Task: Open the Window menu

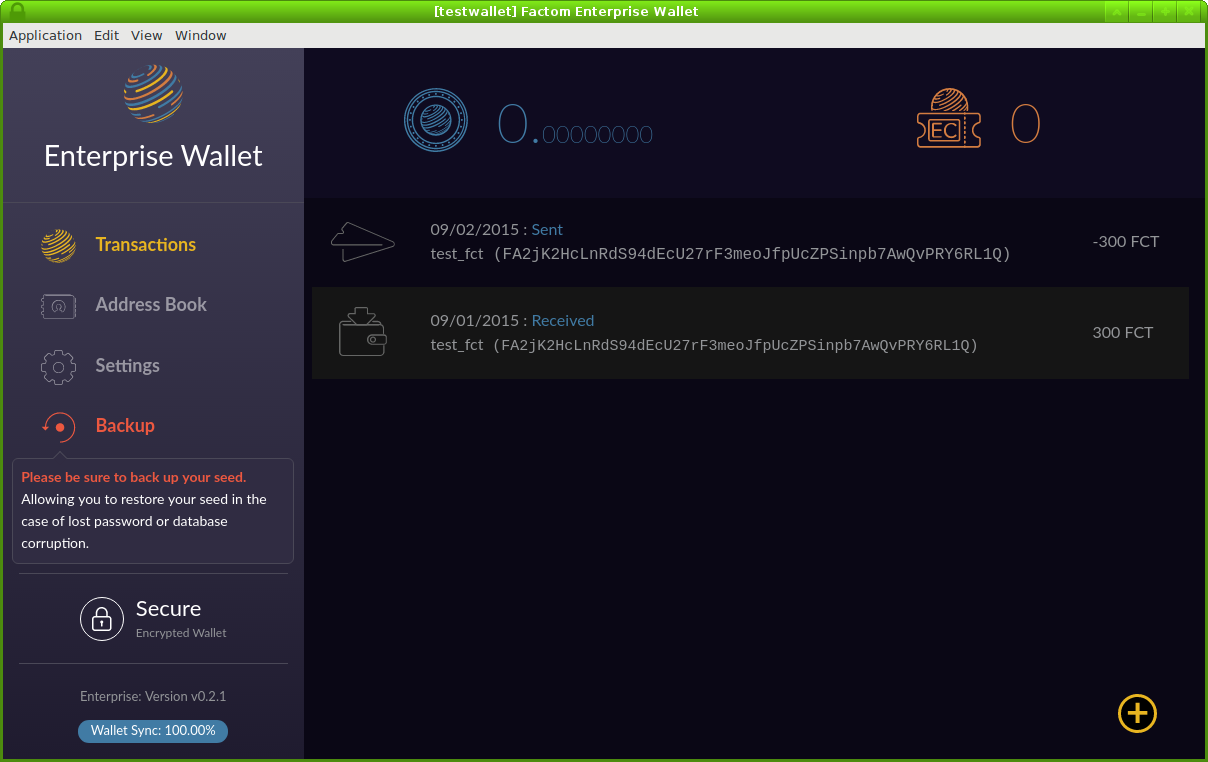Action: coord(201,35)
